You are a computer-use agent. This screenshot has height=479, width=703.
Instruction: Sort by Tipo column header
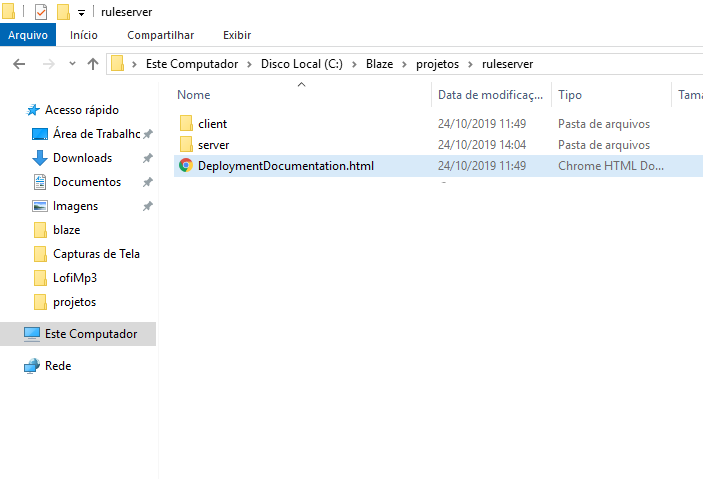570,95
